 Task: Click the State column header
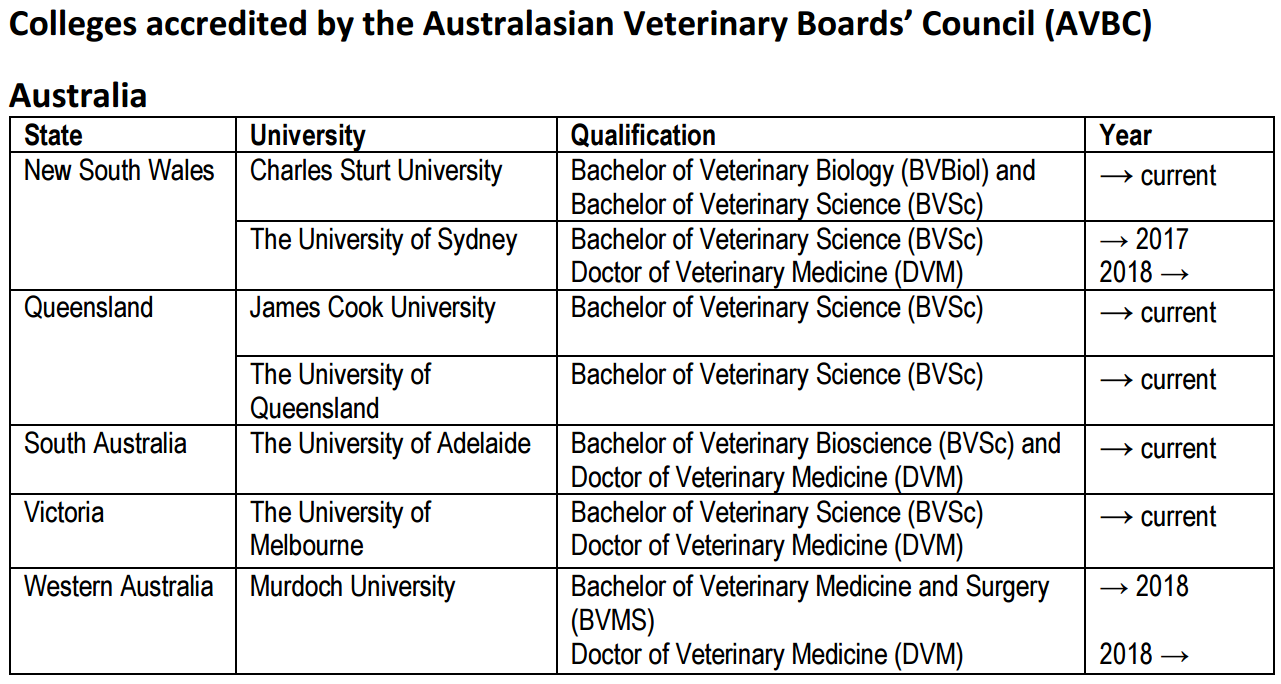point(54,135)
